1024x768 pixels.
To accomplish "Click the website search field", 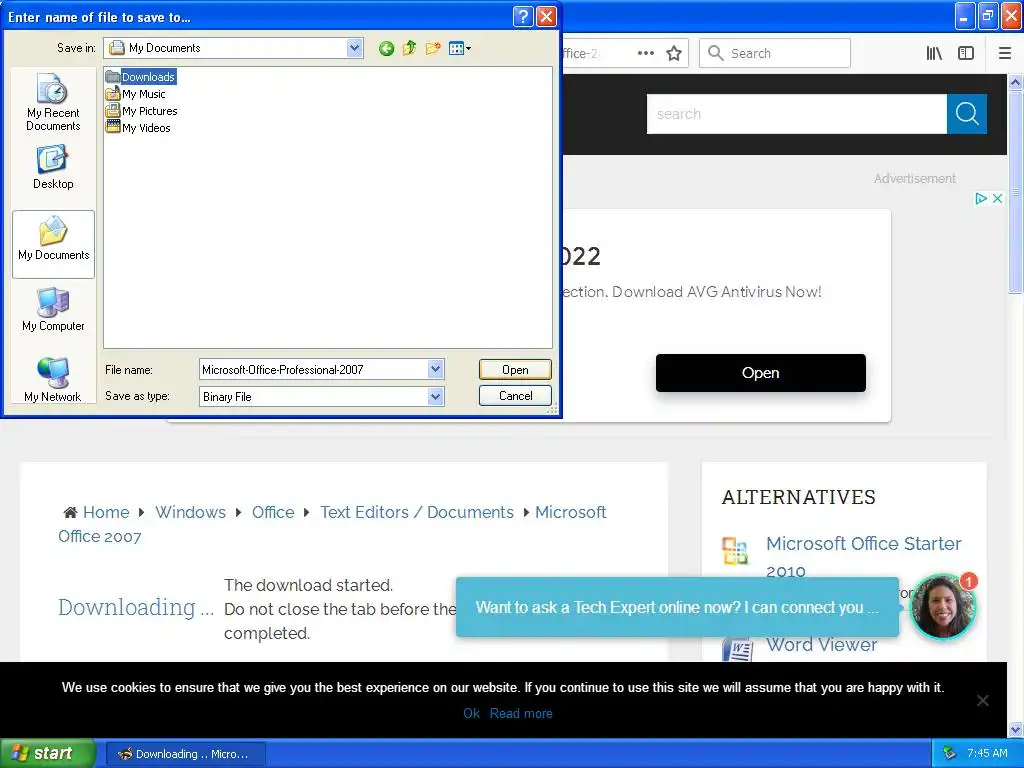I will (x=797, y=114).
